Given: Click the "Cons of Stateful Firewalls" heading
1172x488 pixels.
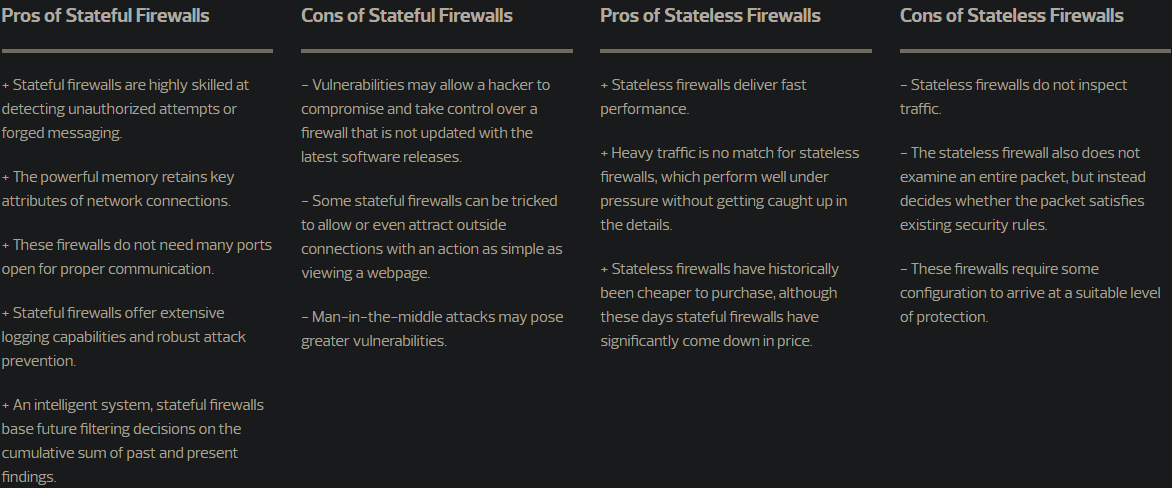Looking at the screenshot, I should [407, 16].
